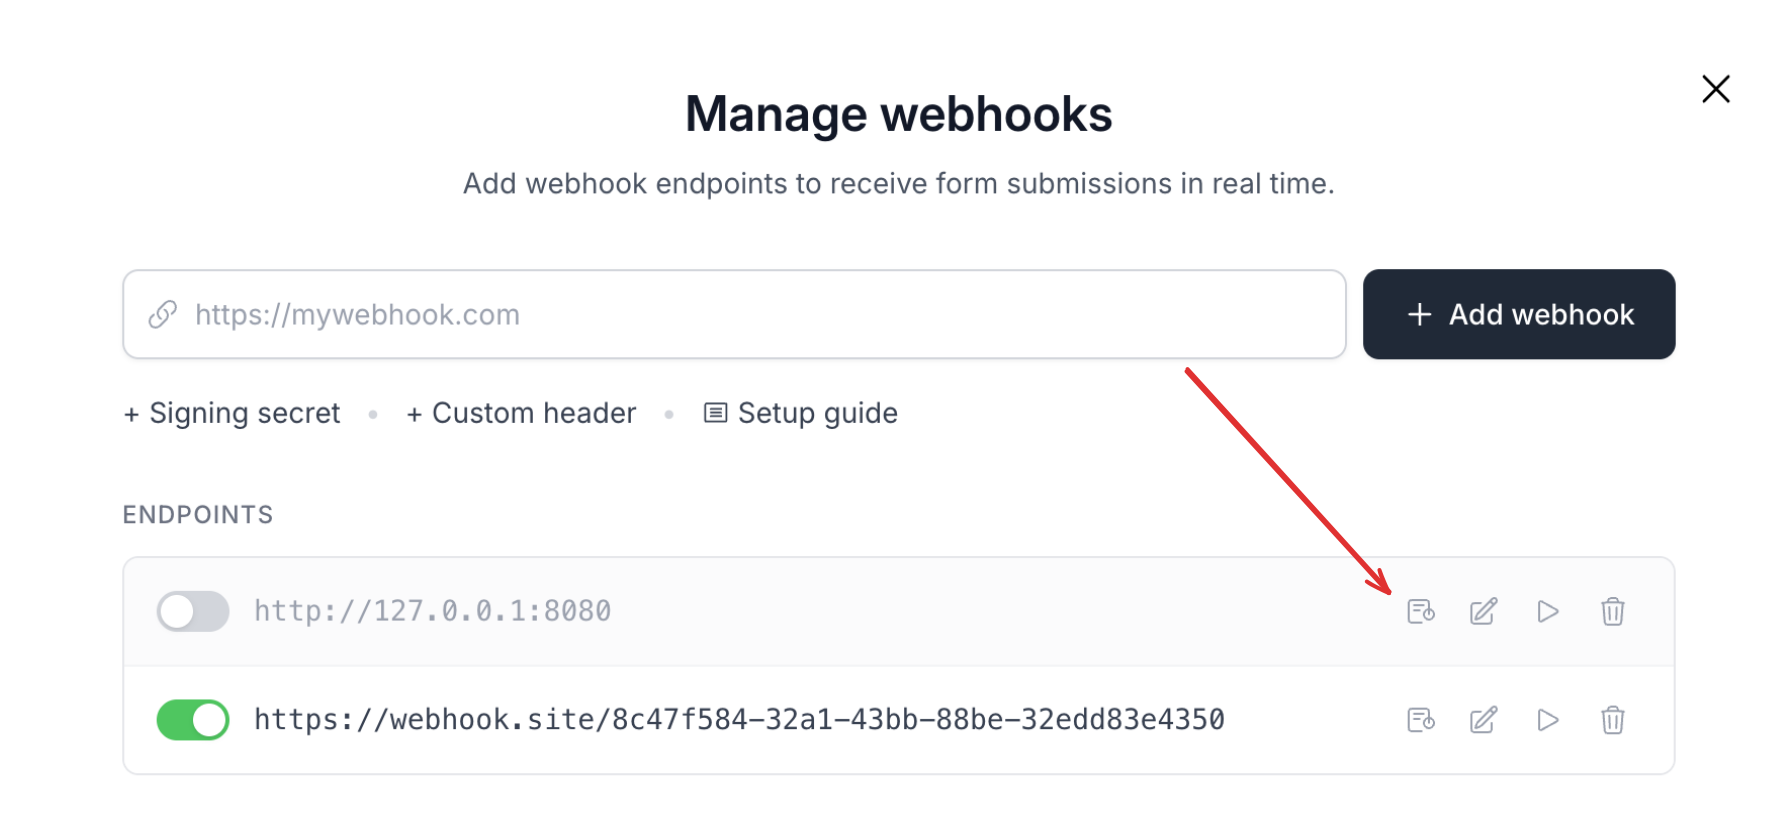
Task: Remove the webhook.site endpoint with the trash icon
Action: (1612, 720)
